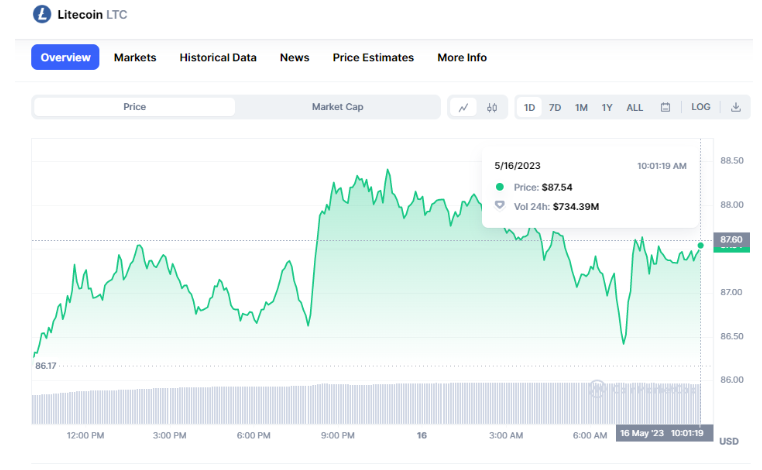Click the 3:00 AM axis label
The width and height of the screenshot is (762, 470).
click(x=505, y=435)
